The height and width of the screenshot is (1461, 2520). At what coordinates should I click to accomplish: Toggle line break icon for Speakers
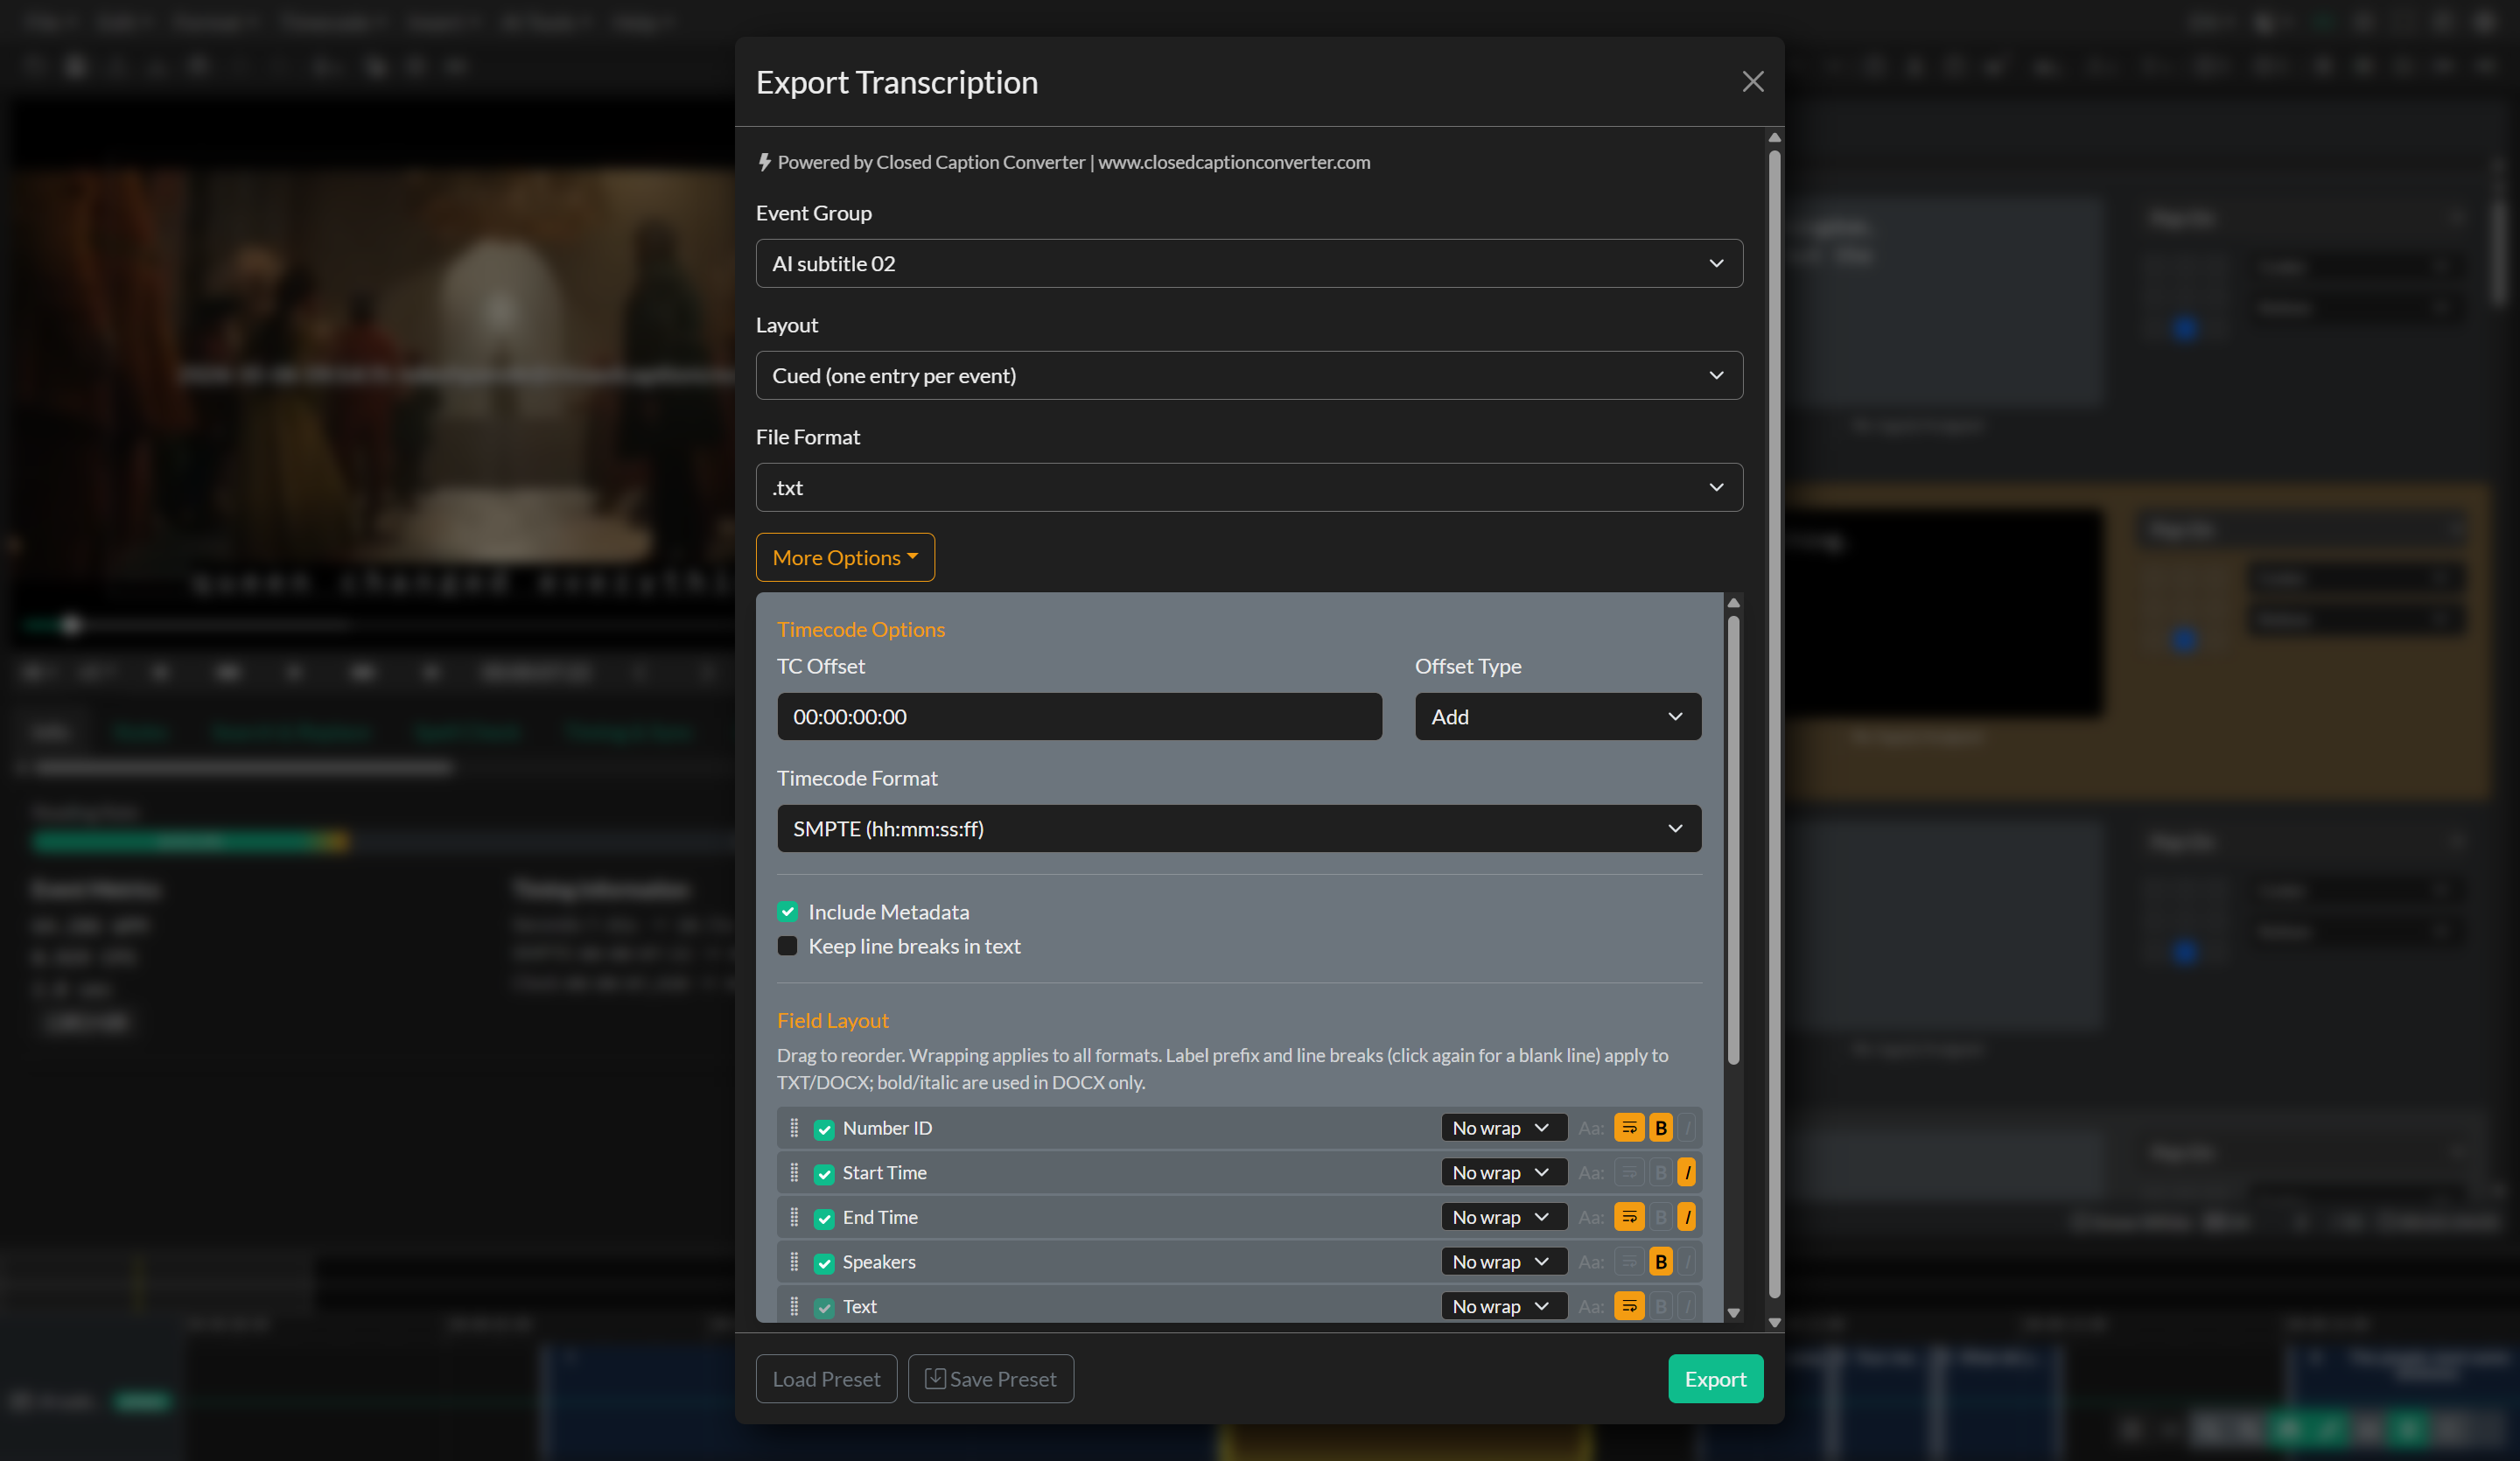(x=1629, y=1262)
